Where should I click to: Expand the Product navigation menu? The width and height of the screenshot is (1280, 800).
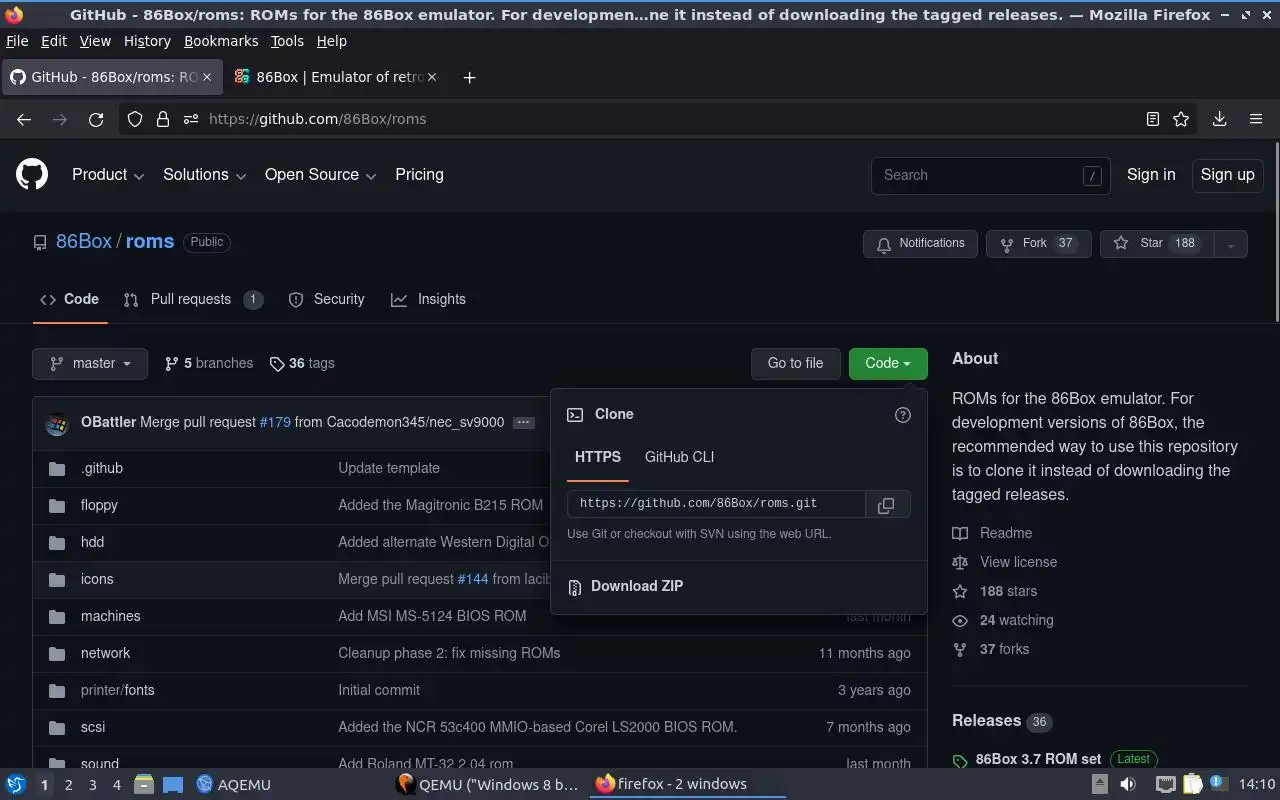[x=108, y=175]
